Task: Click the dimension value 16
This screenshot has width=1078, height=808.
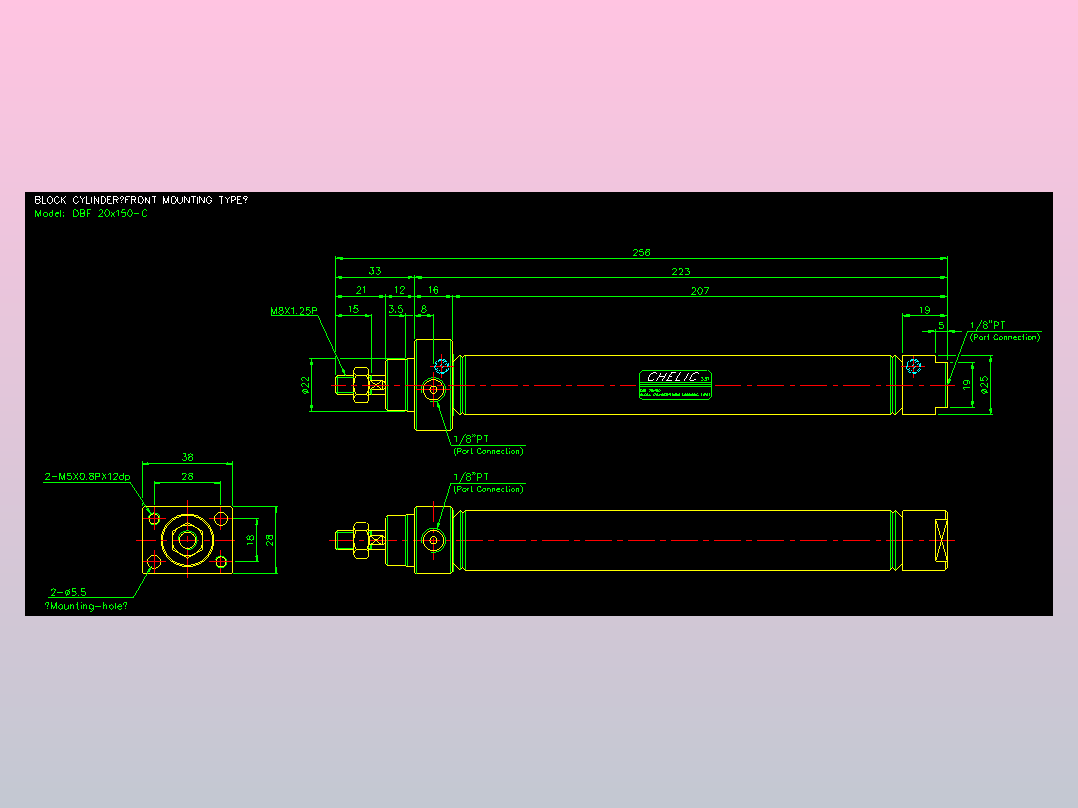Action: click(433, 290)
